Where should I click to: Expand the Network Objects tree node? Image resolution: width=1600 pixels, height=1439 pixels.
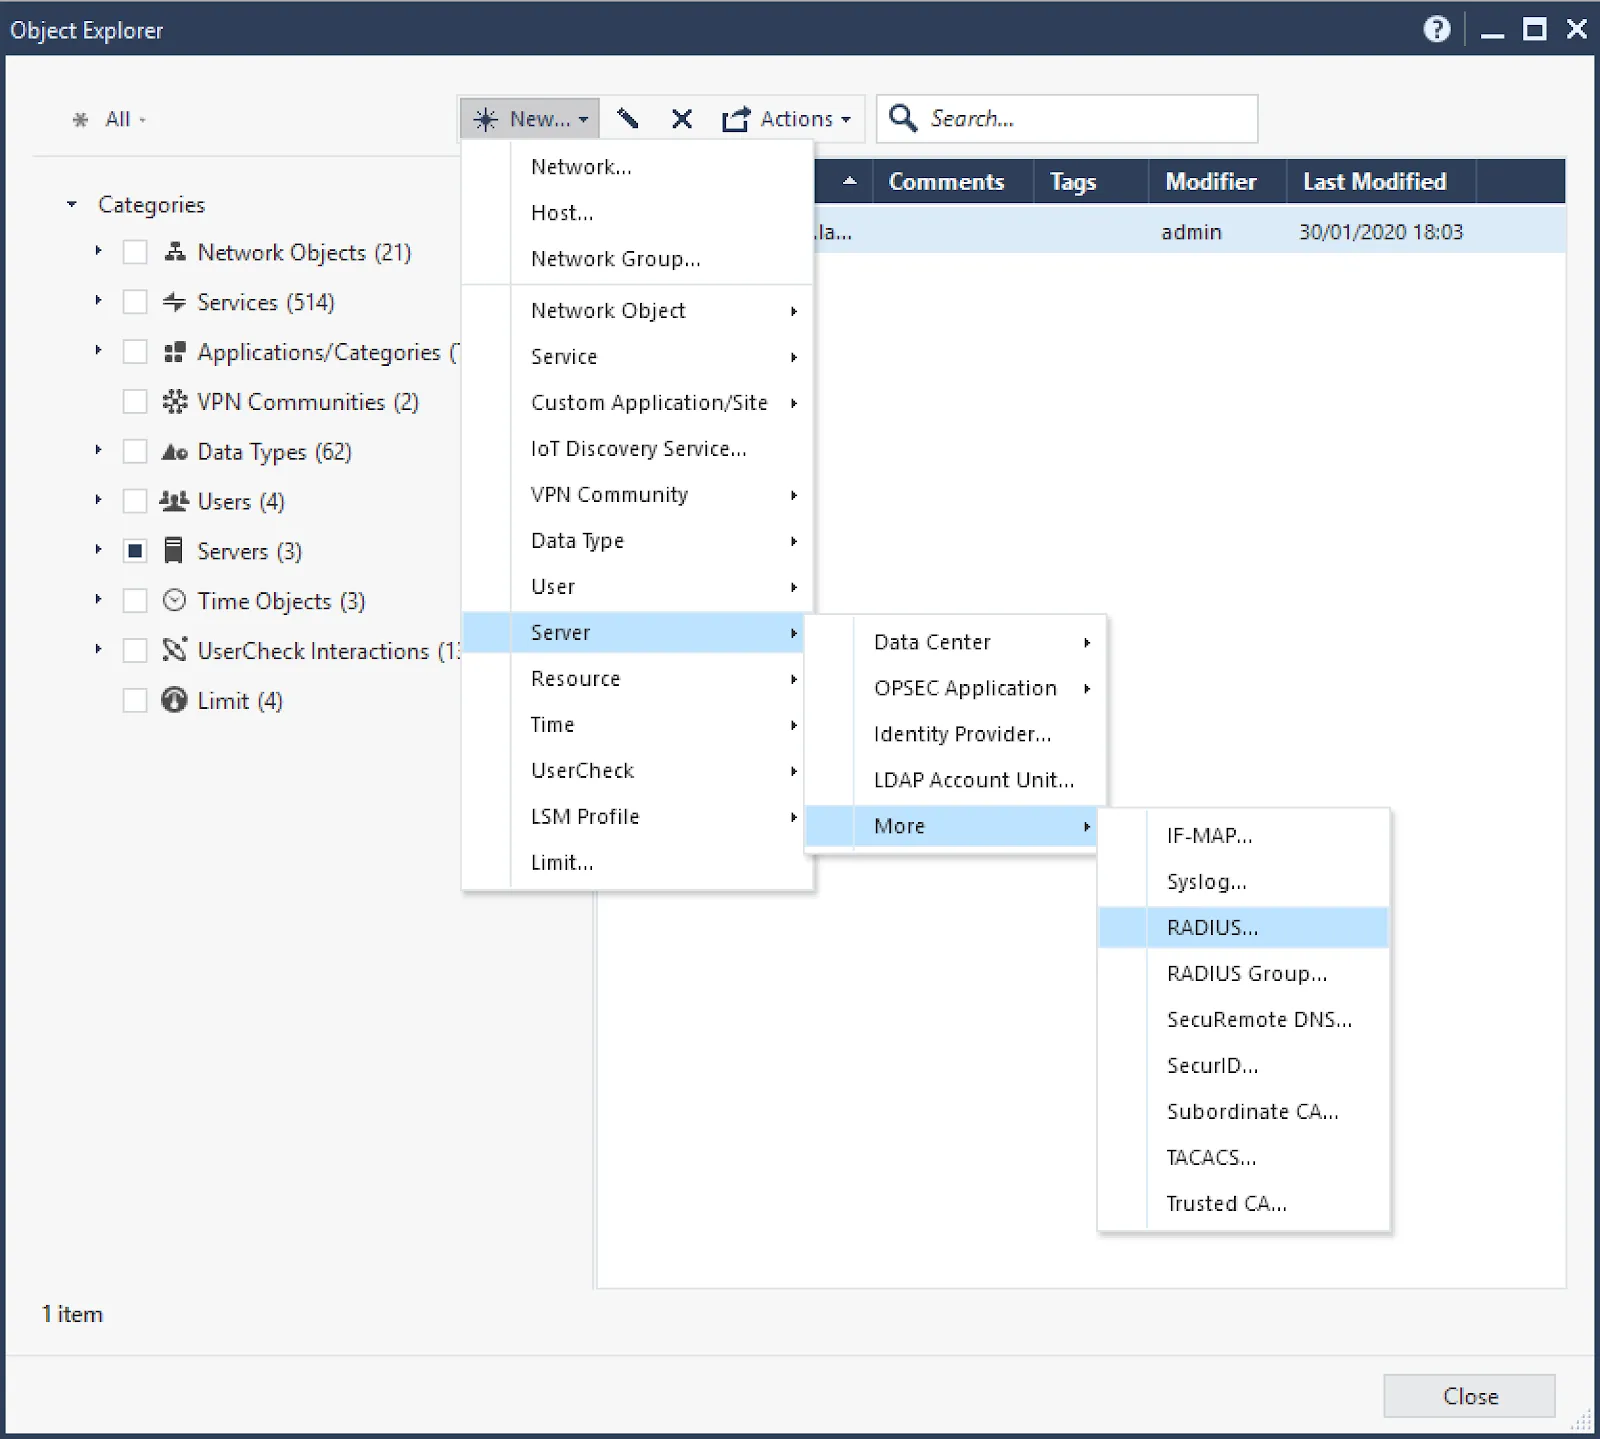[98, 252]
